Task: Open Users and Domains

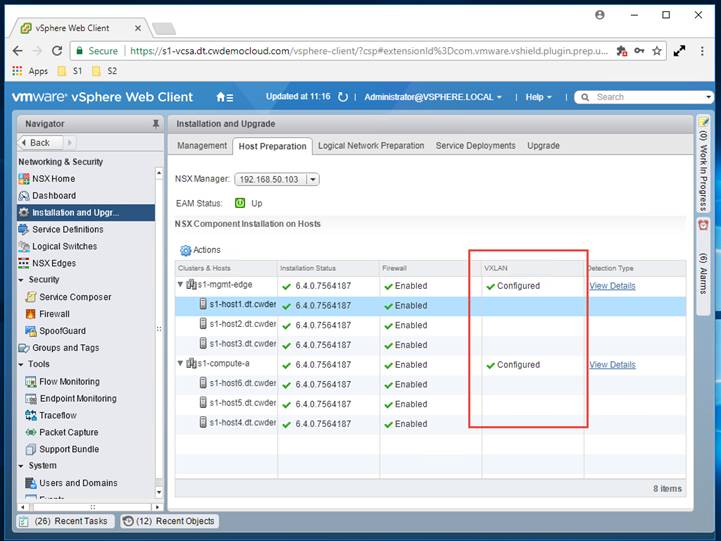Action: click(78, 483)
